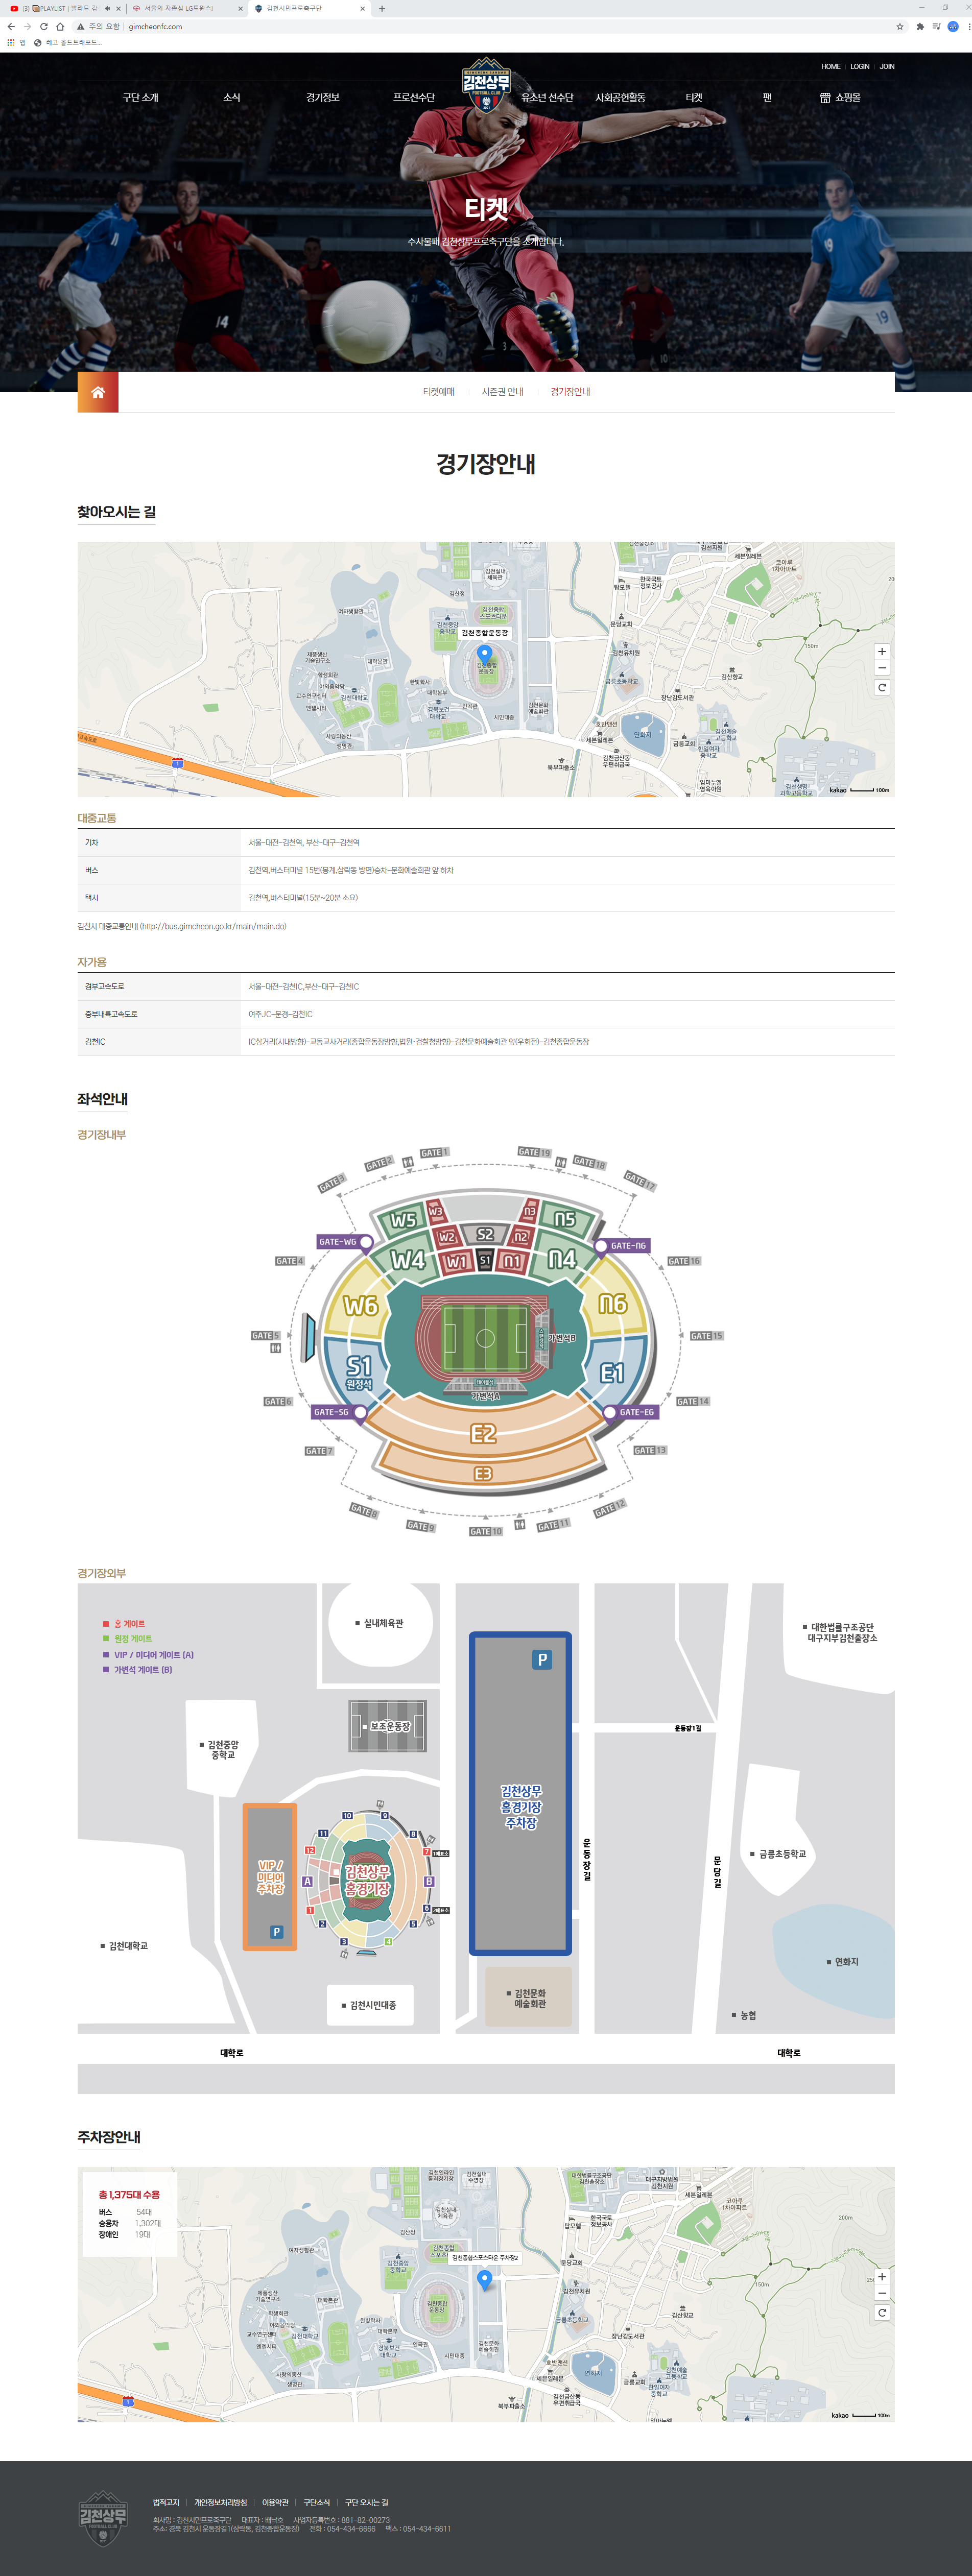Click the orange home icon below the banner
The width and height of the screenshot is (972, 2576).
[98, 392]
